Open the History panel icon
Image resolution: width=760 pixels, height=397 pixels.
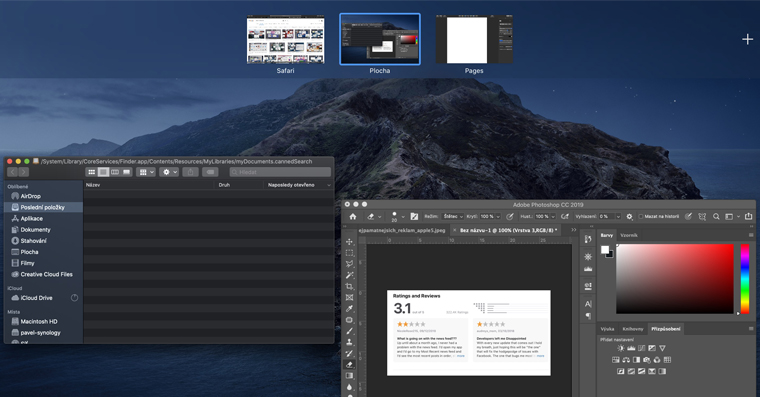pos(588,239)
